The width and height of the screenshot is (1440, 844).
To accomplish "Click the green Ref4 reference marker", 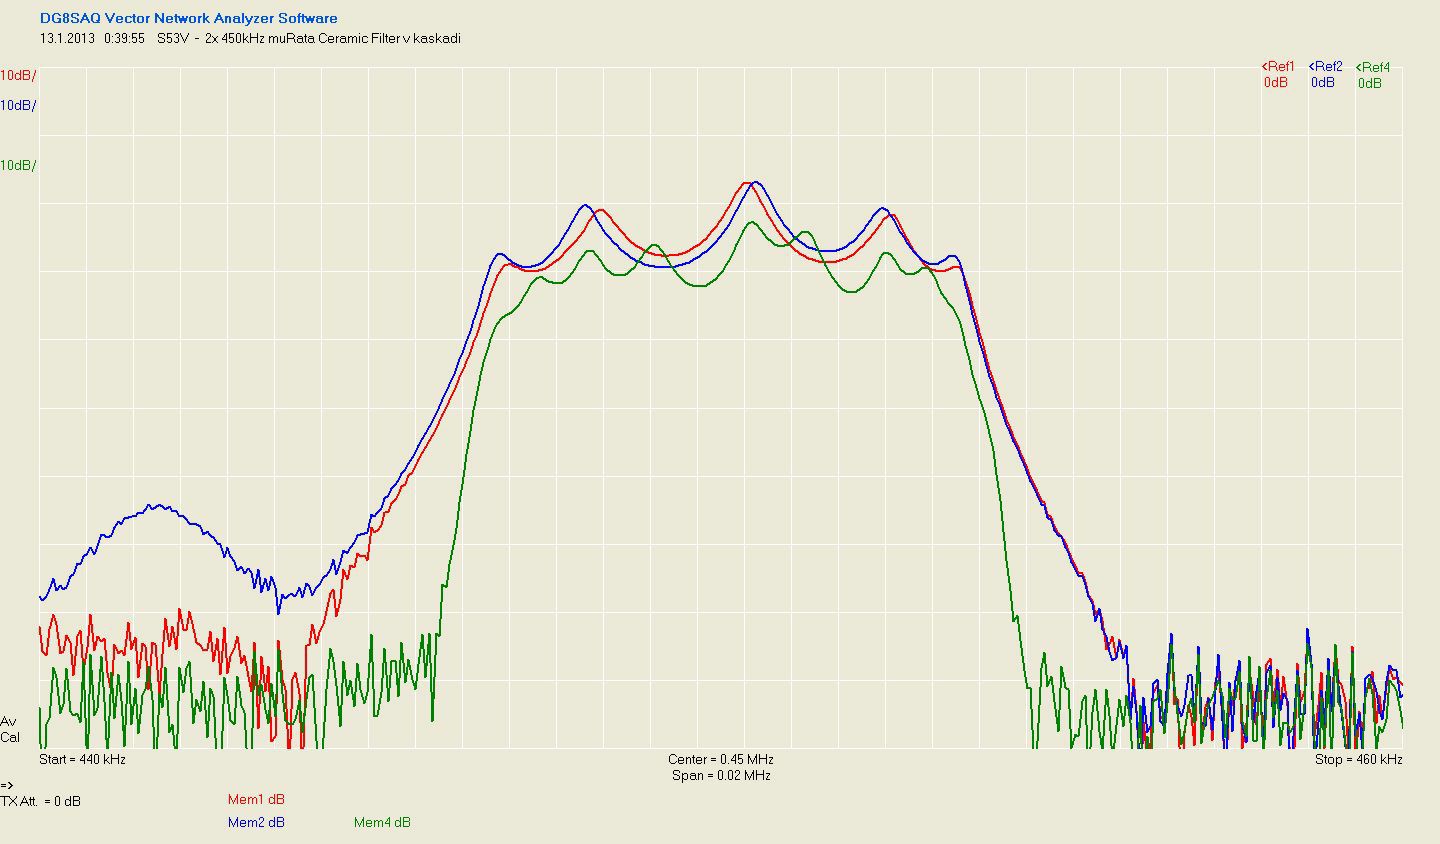I will pos(1372,68).
